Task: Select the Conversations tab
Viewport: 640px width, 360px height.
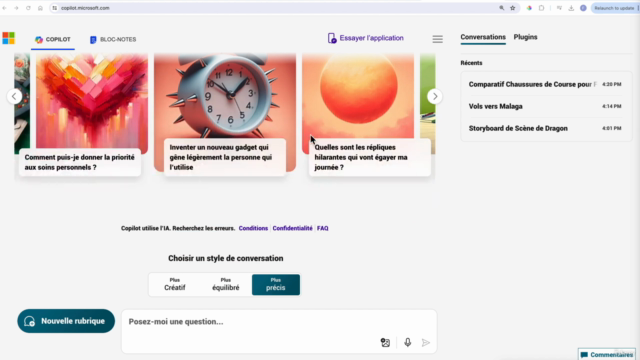Action: coord(483,37)
